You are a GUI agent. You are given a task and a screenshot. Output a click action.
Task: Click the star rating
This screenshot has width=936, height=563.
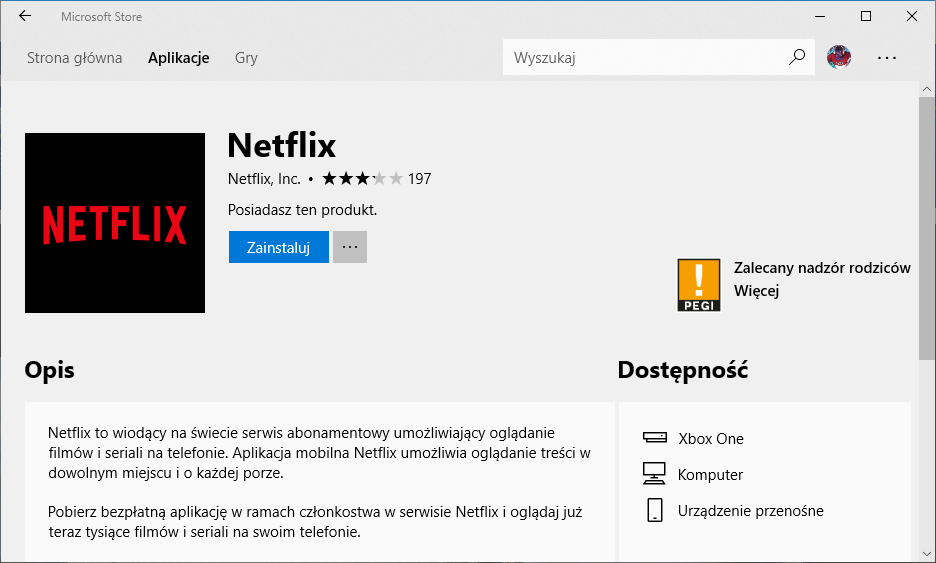[x=362, y=179]
